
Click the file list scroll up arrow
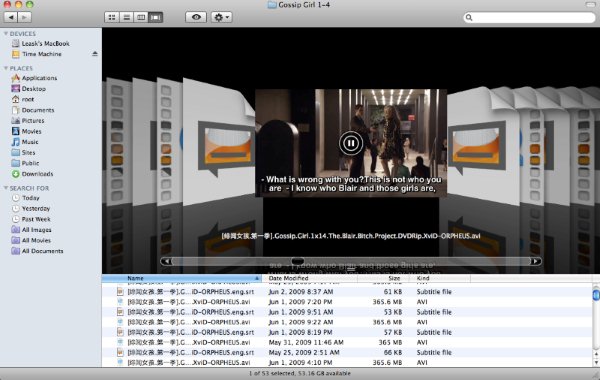[x=596, y=354]
